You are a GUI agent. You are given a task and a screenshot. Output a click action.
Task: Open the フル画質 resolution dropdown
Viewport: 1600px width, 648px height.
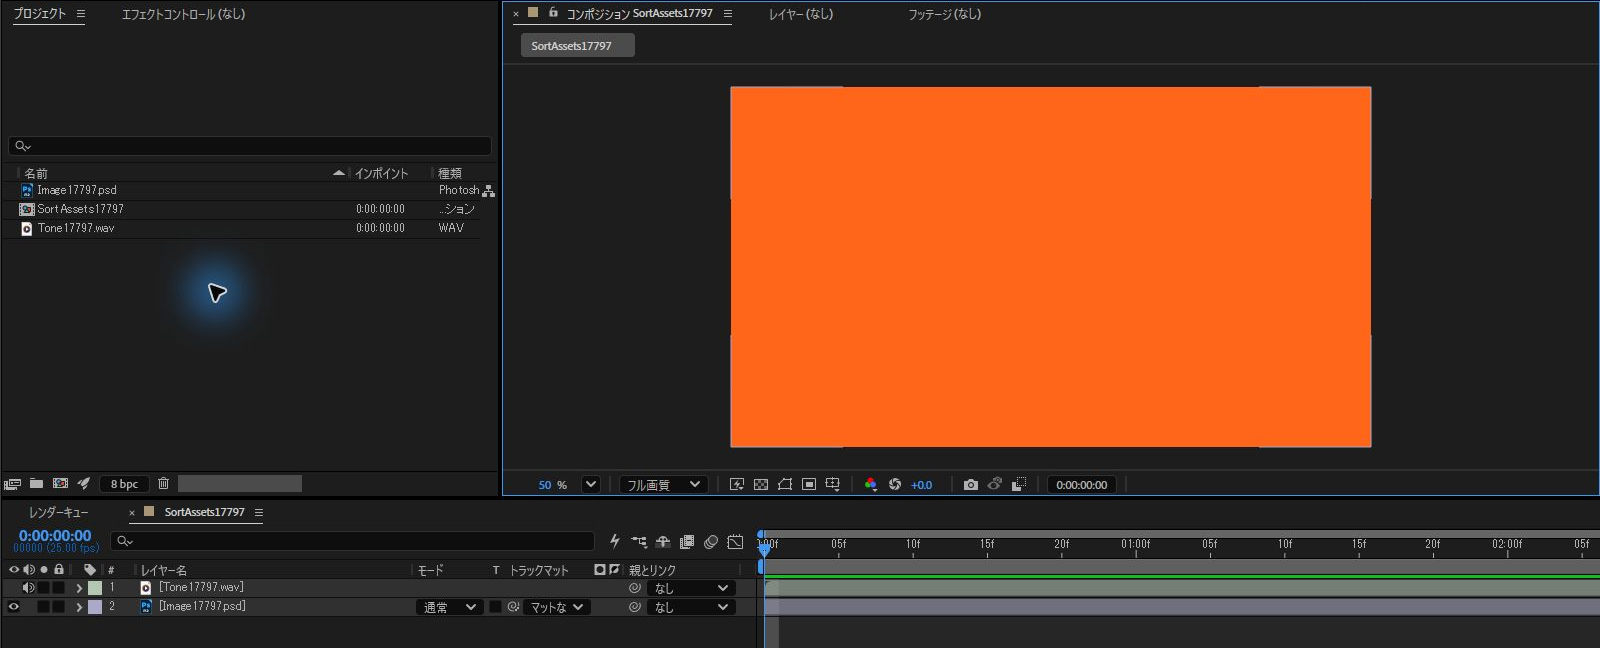(x=664, y=484)
